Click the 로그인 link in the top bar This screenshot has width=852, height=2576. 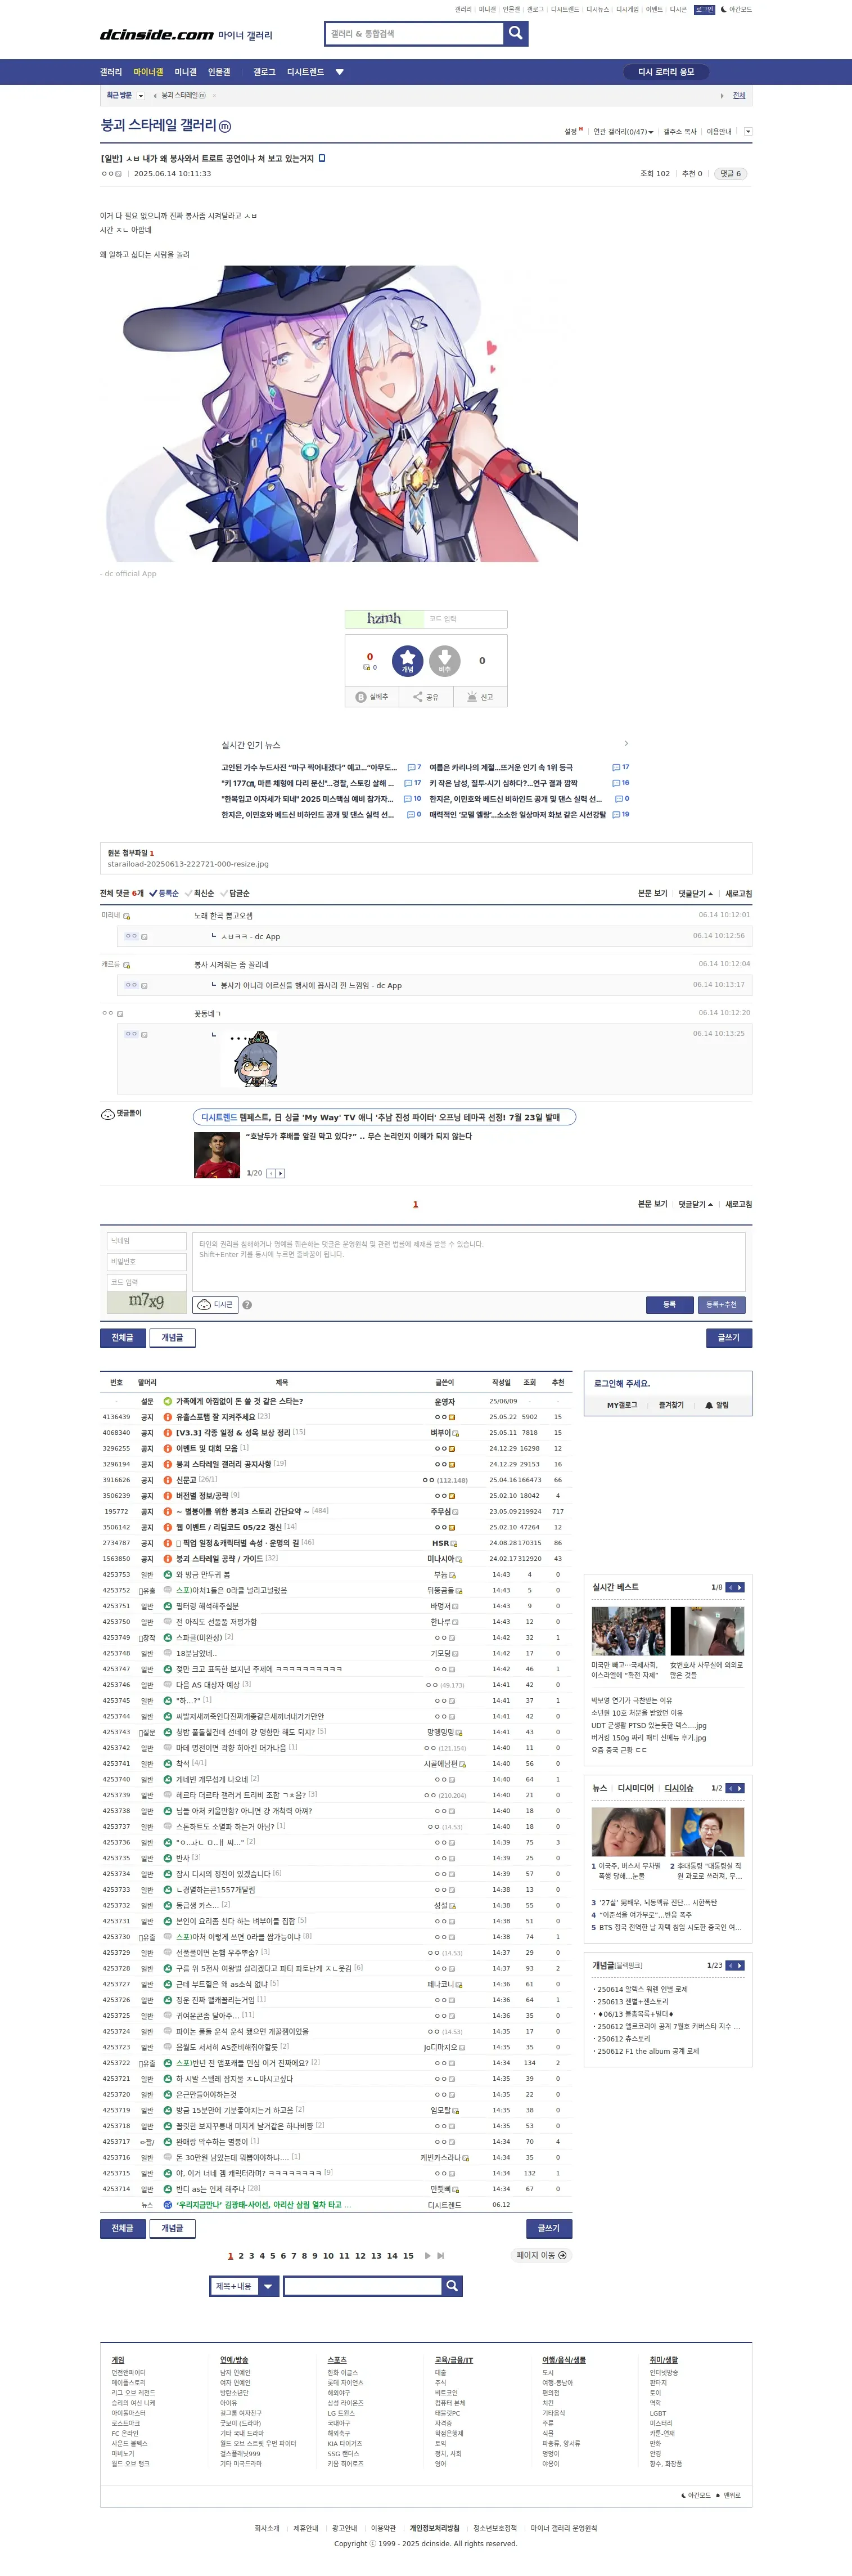pyautogui.click(x=705, y=9)
